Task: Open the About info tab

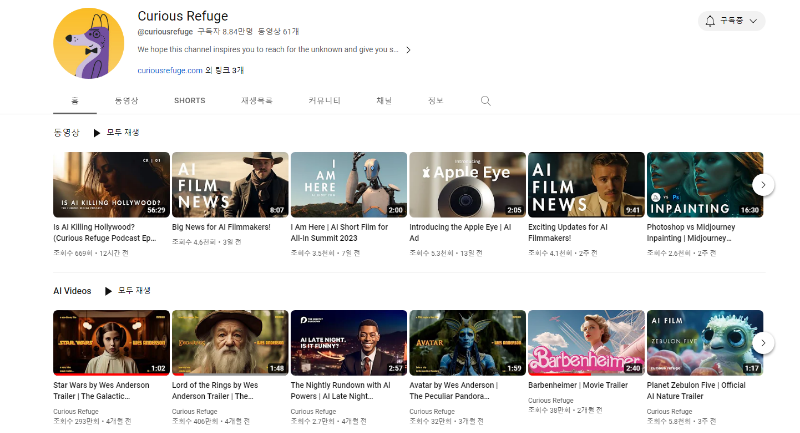Action: point(435,100)
